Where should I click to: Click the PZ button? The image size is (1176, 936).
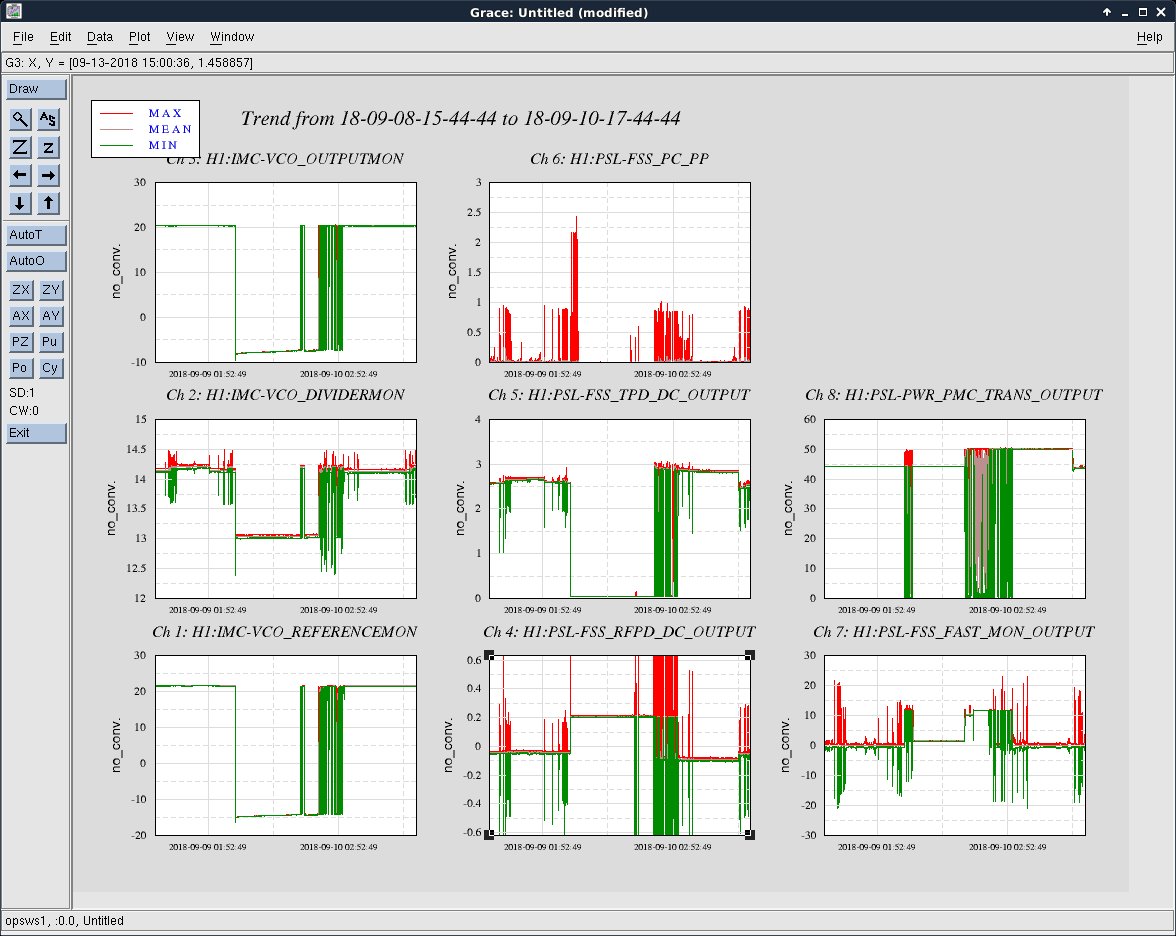coord(21,342)
